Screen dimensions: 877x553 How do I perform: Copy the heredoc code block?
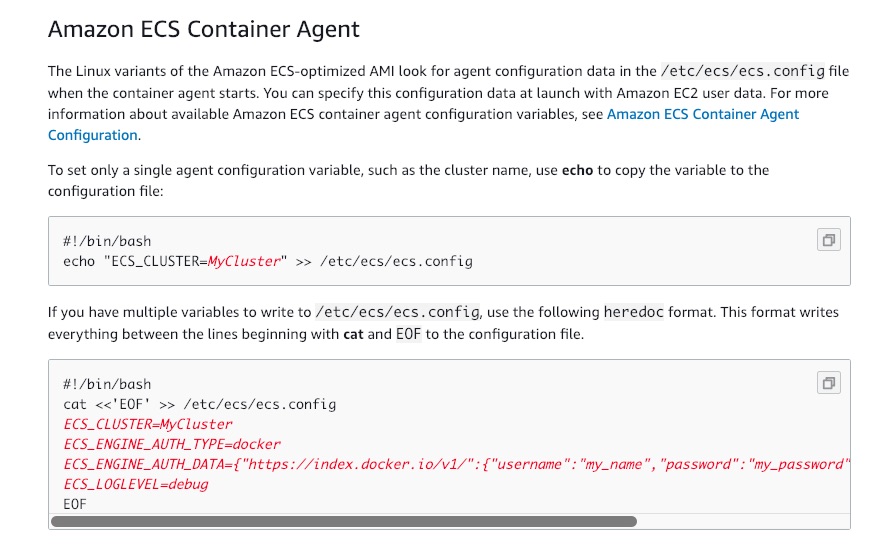pos(828,383)
